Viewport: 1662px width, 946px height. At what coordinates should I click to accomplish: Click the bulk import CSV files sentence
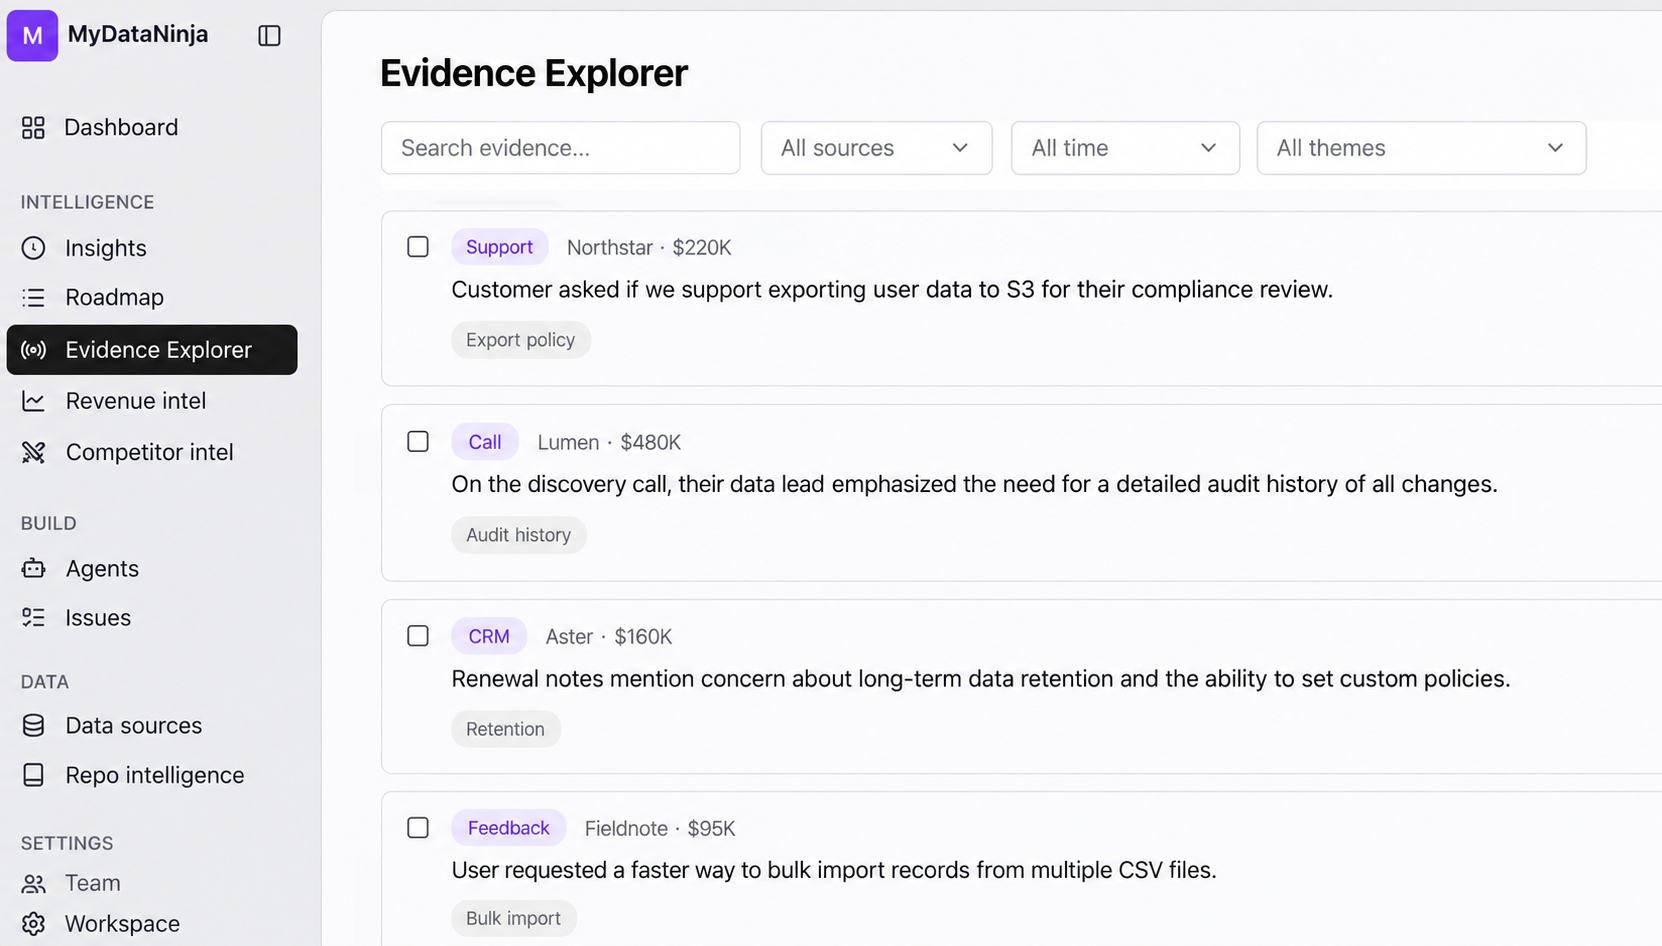(833, 870)
